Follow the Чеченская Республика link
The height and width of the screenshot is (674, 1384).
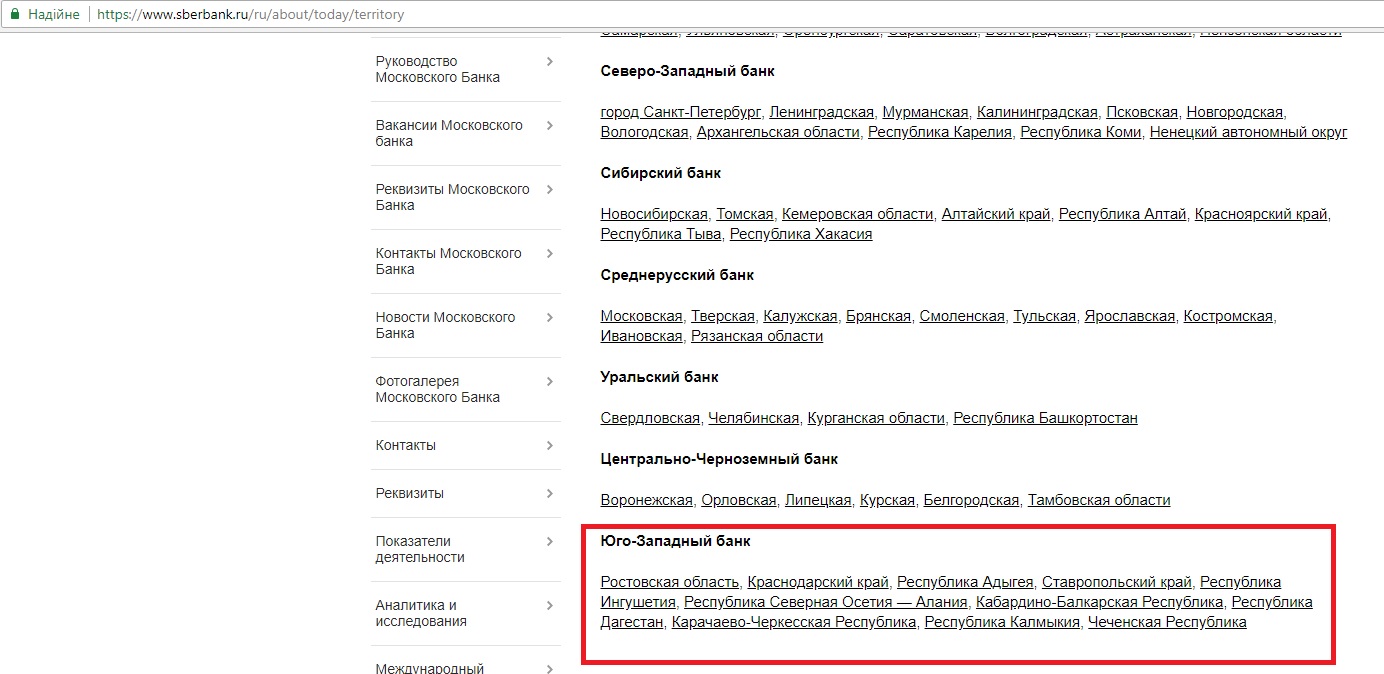pyautogui.click(x=1167, y=622)
